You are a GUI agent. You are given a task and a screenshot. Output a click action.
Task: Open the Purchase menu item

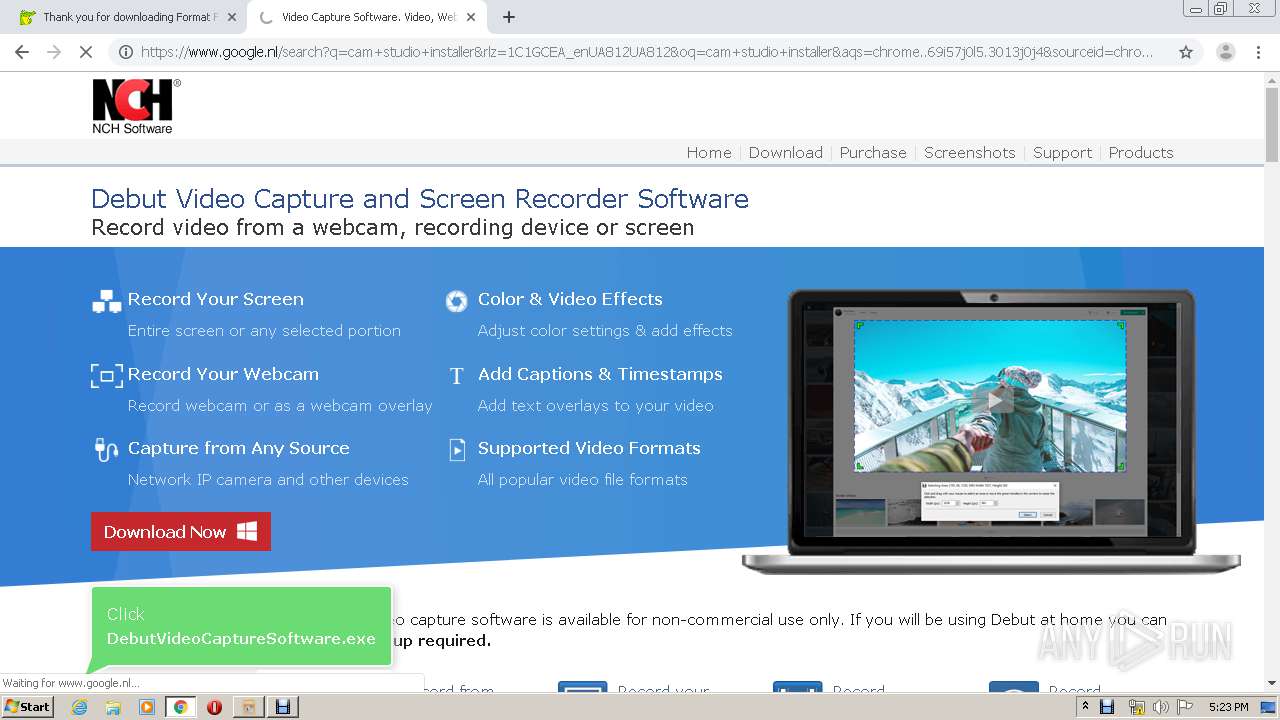[873, 153]
